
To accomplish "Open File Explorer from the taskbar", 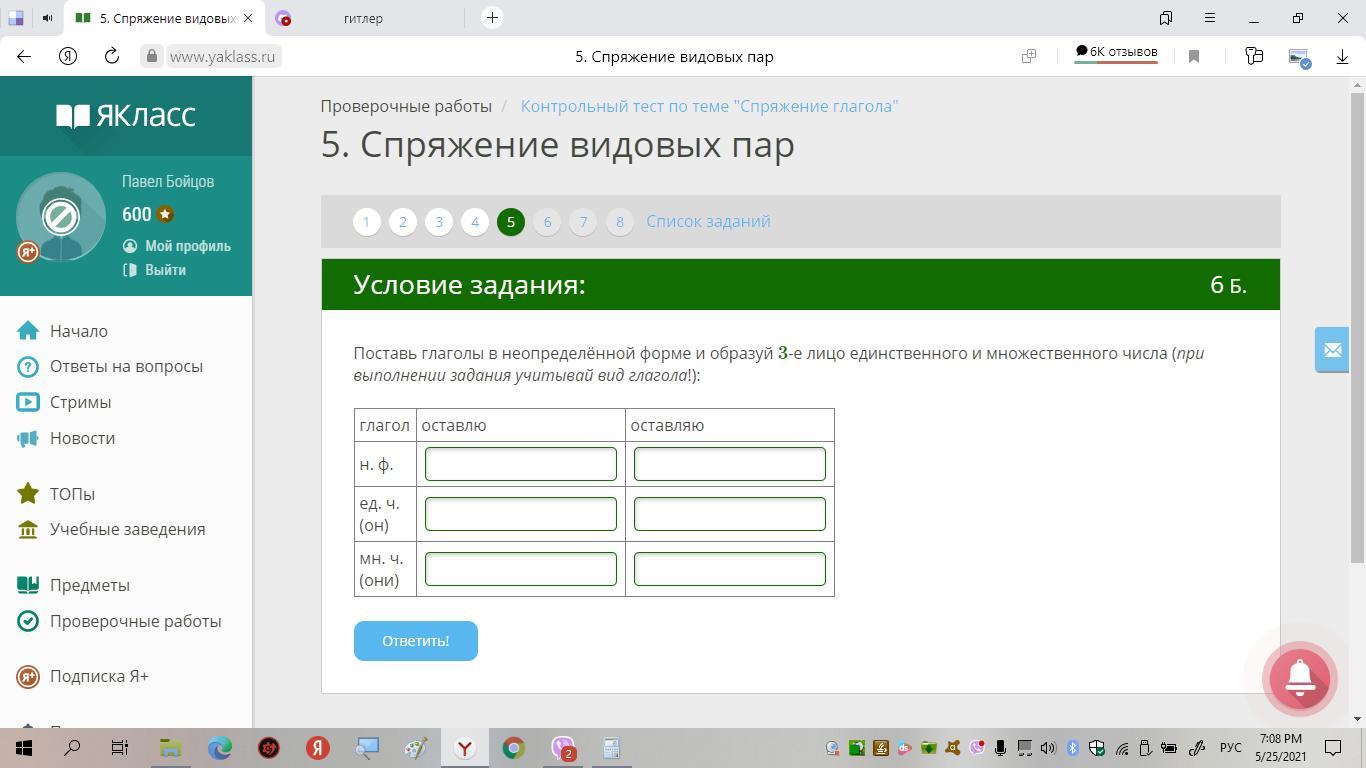I will pyautogui.click(x=170, y=747).
